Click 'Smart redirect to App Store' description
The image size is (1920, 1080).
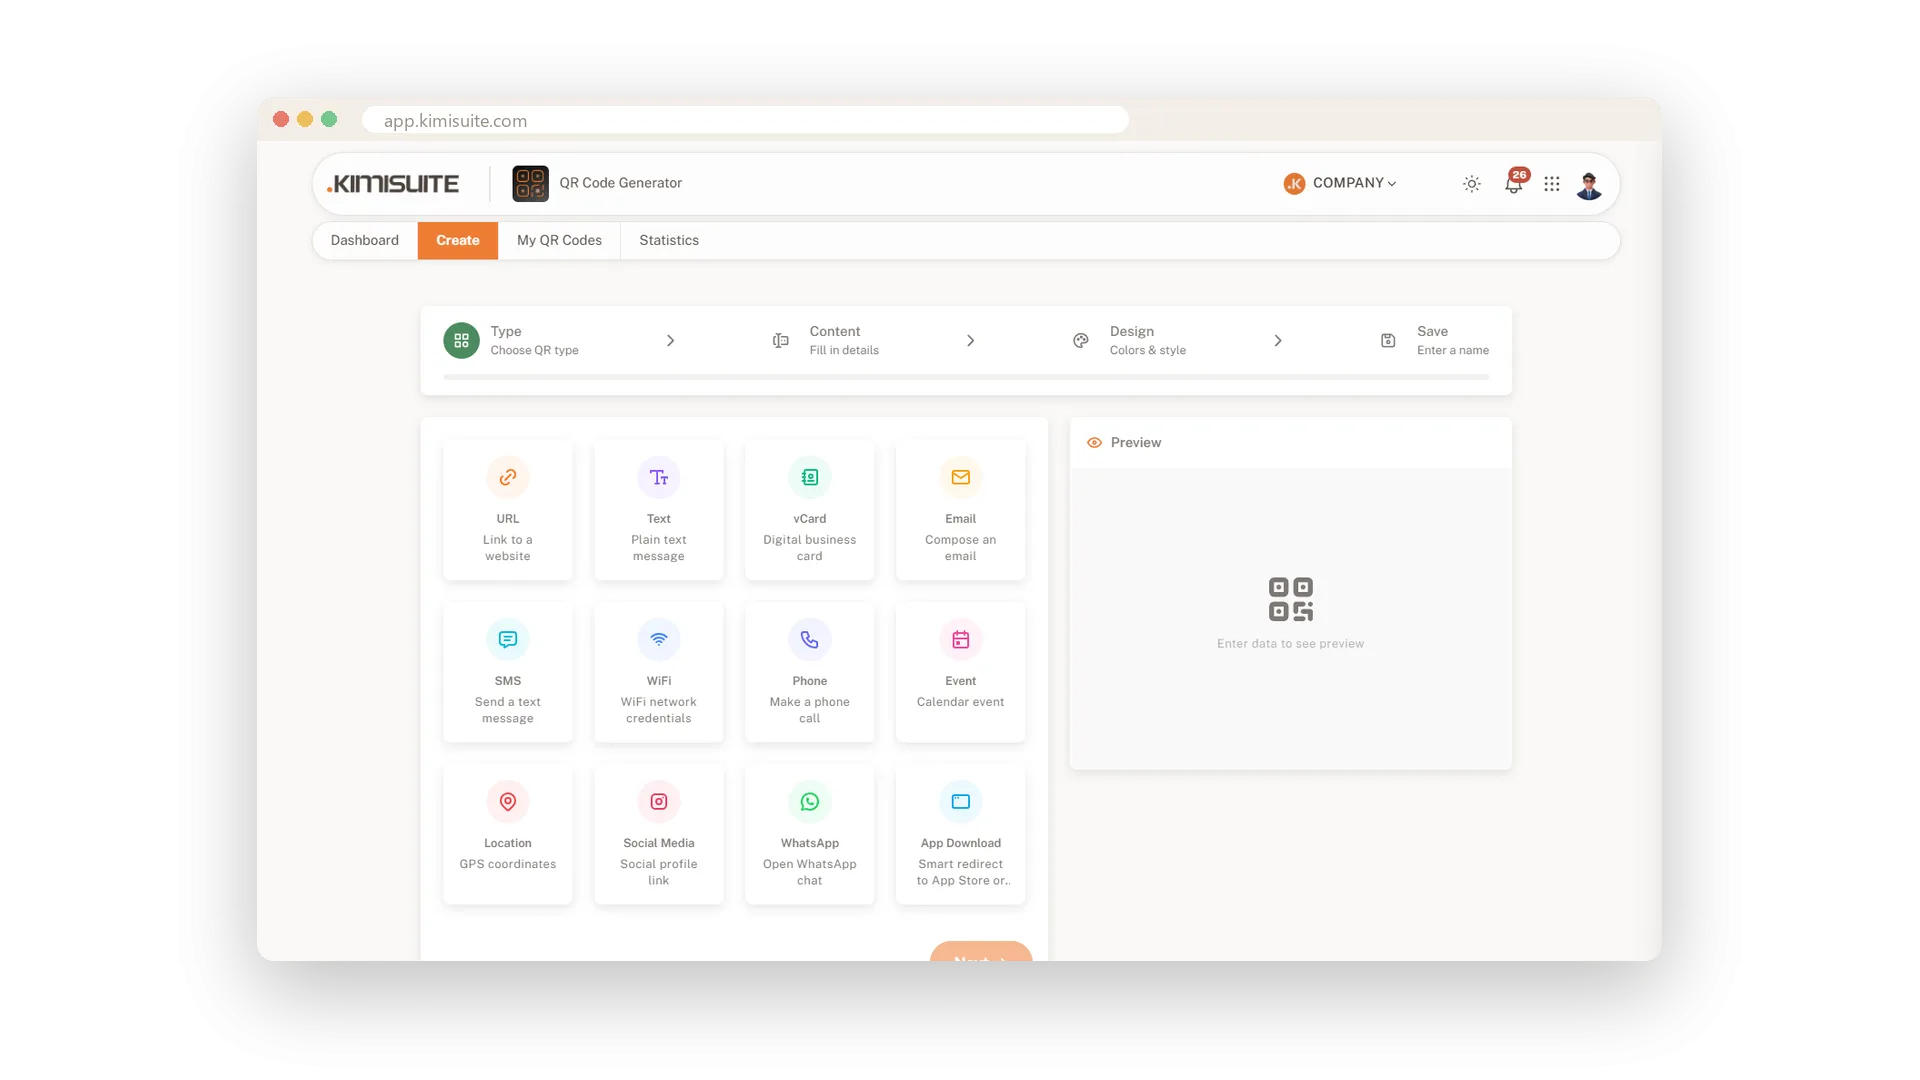962,872
